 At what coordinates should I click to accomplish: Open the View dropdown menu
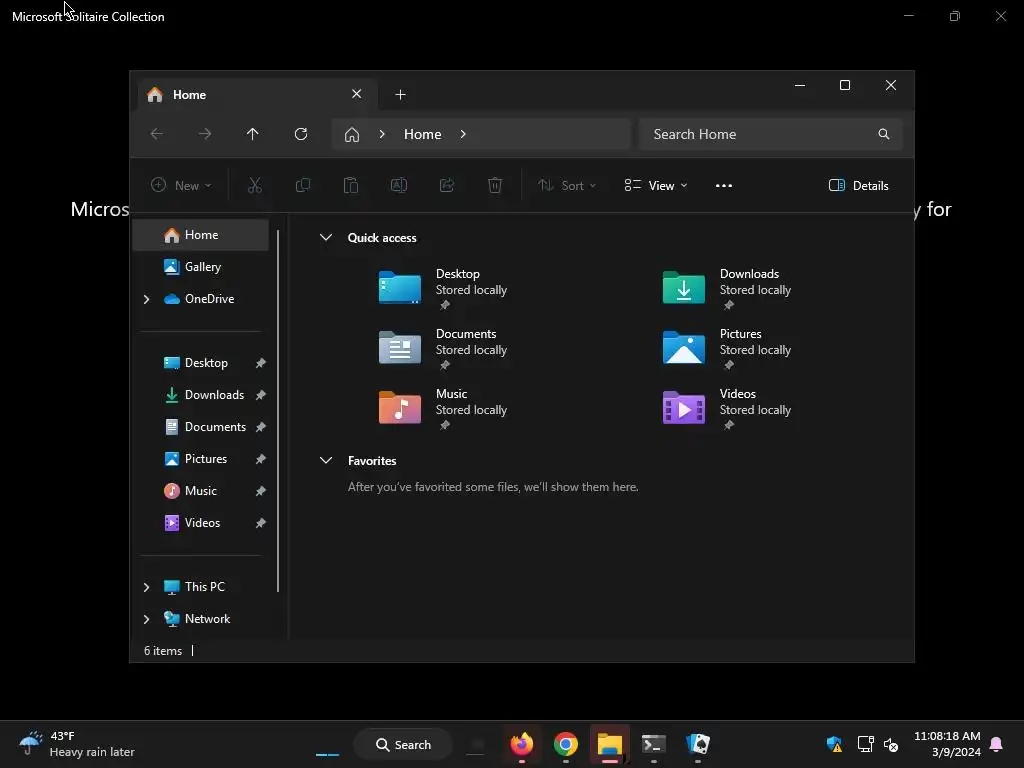pyautogui.click(x=656, y=185)
